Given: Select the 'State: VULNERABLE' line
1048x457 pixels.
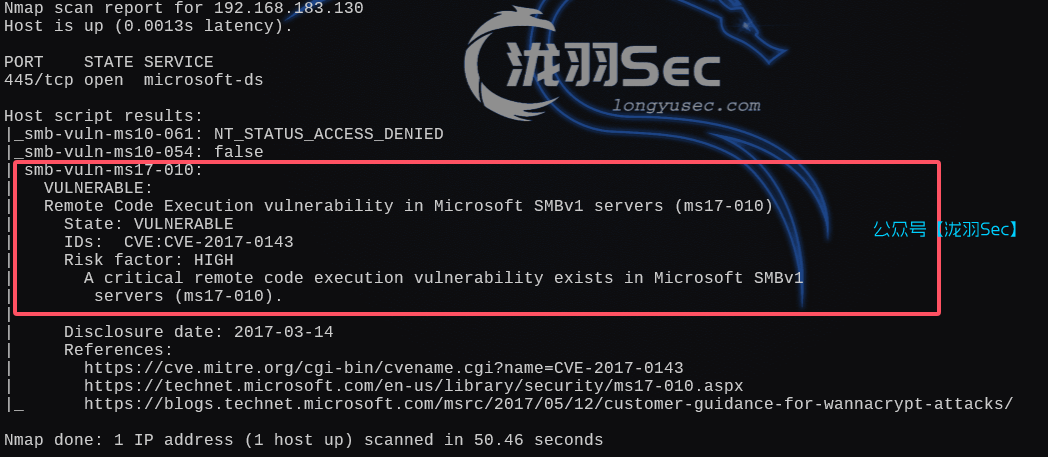Looking at the screenshot, I should coord(148,224).
